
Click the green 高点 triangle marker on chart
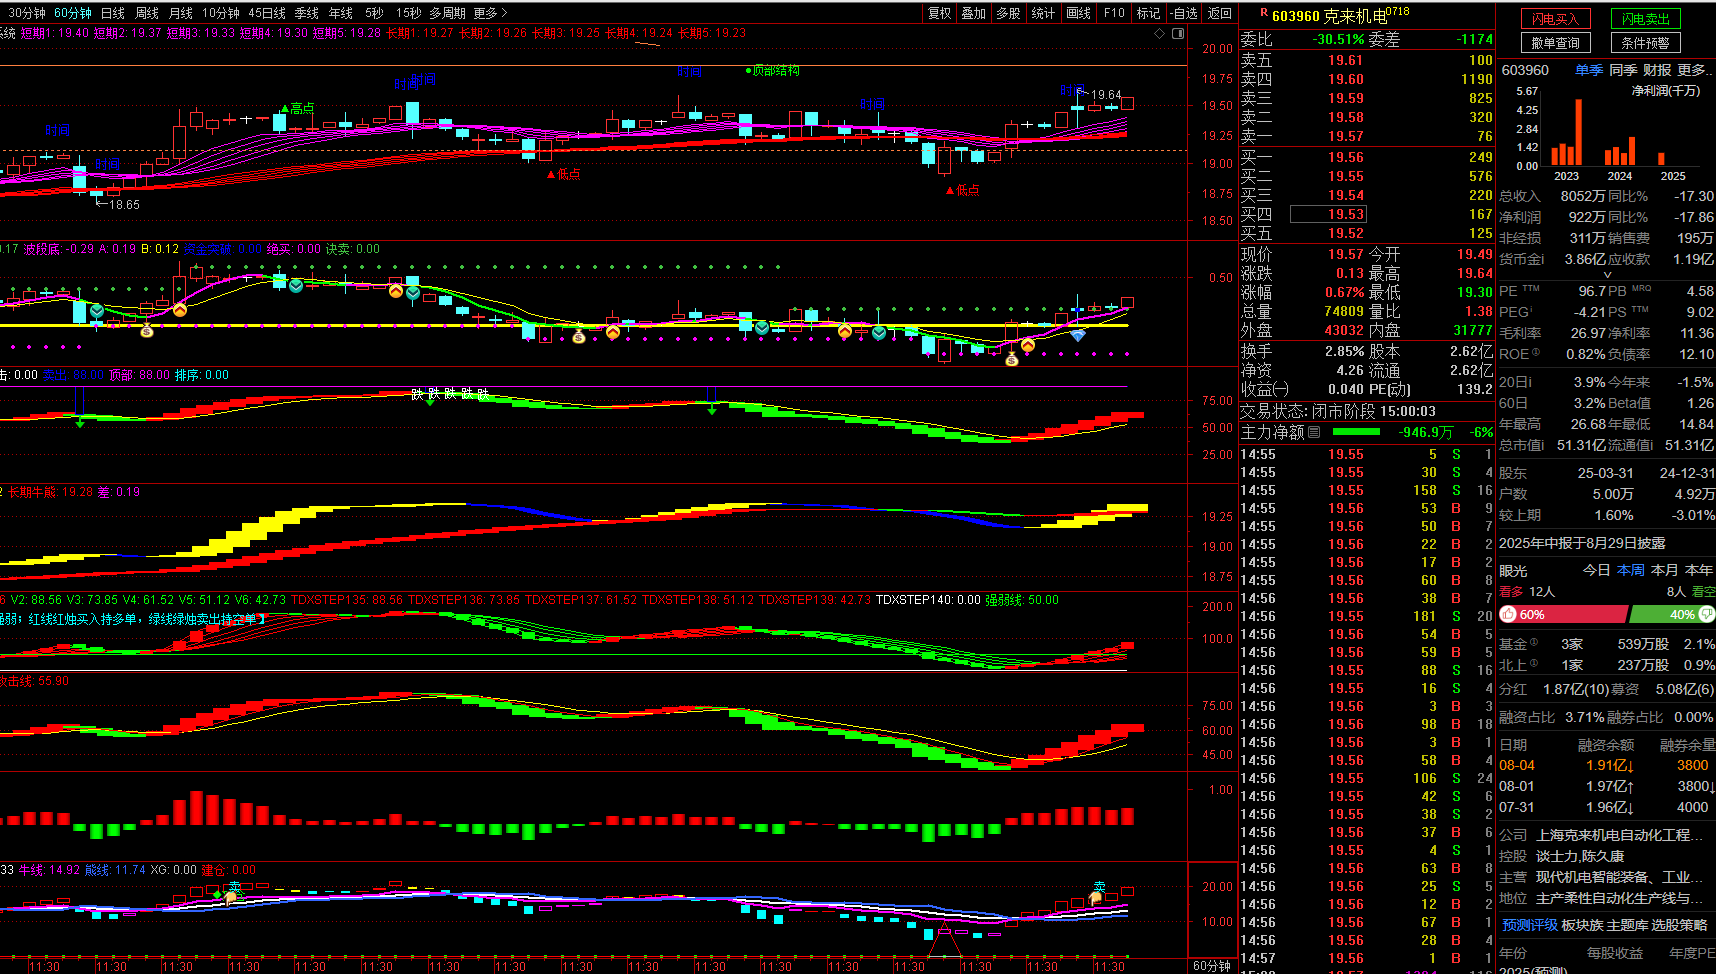pyautogui.click(x=285, y=108)
